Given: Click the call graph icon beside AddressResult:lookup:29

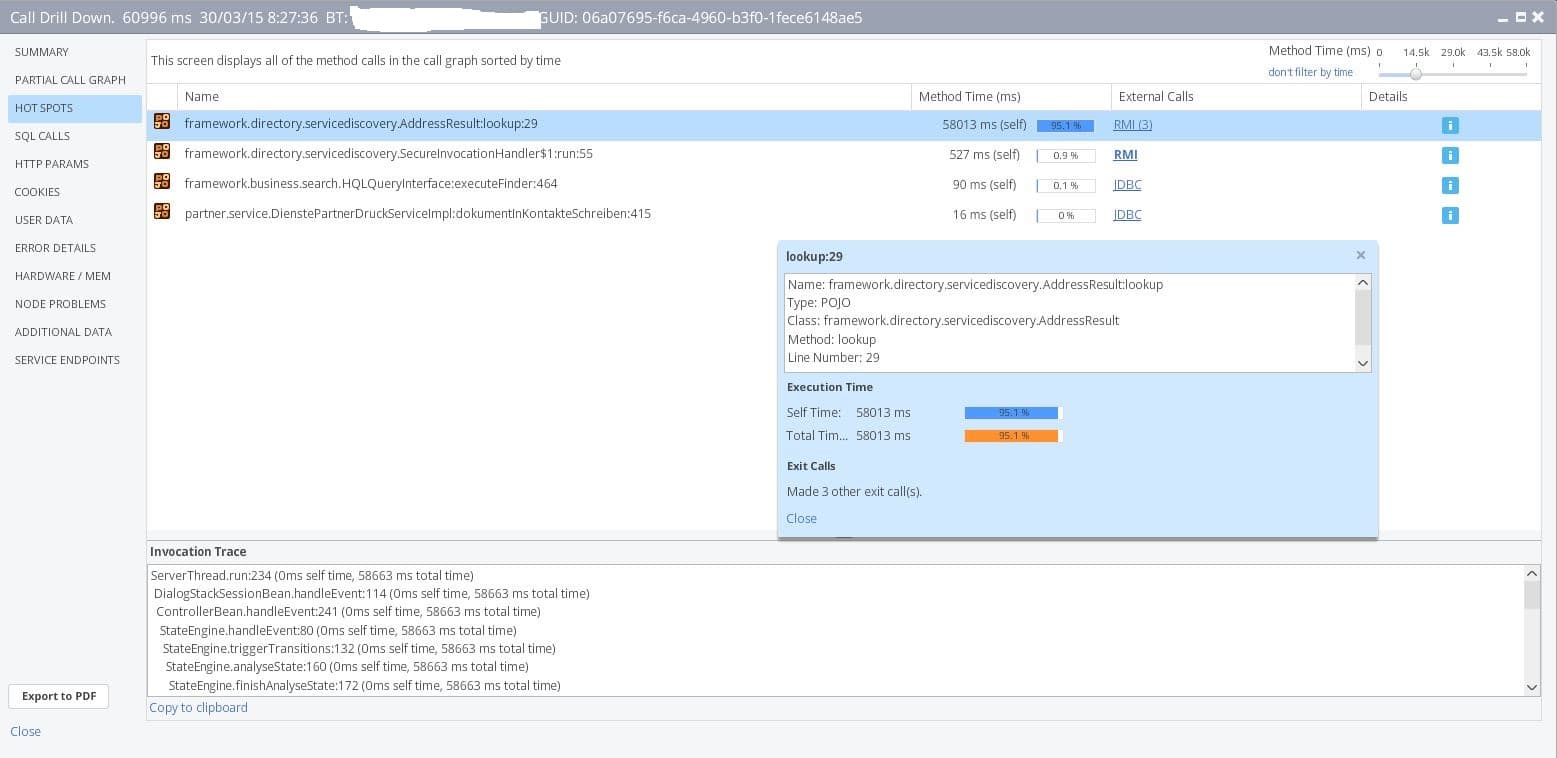Looking at the screenshot, I should (x=162, y=122).
